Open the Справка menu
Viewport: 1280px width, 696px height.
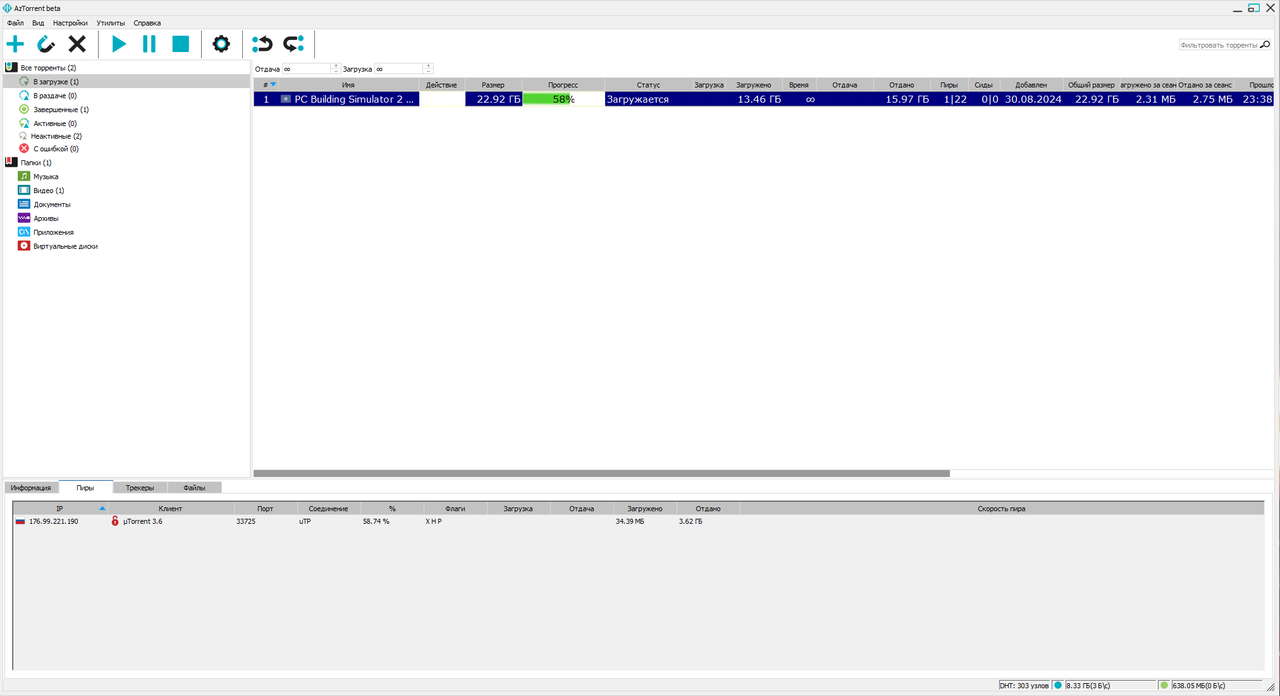147,22
